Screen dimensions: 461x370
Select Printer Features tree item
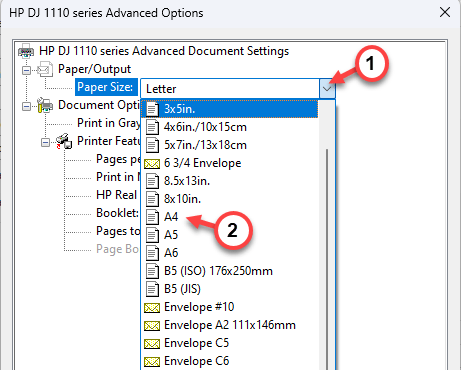(109, 141)
